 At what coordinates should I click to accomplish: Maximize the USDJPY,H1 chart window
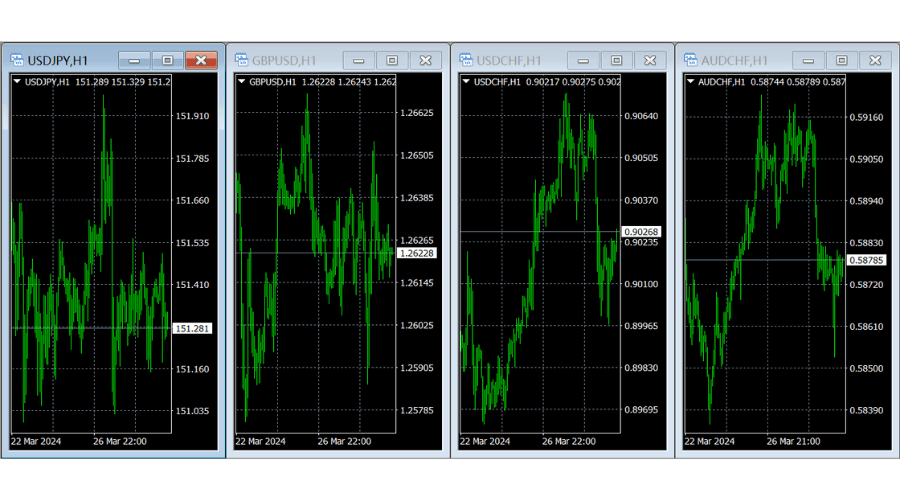(167, 61)
